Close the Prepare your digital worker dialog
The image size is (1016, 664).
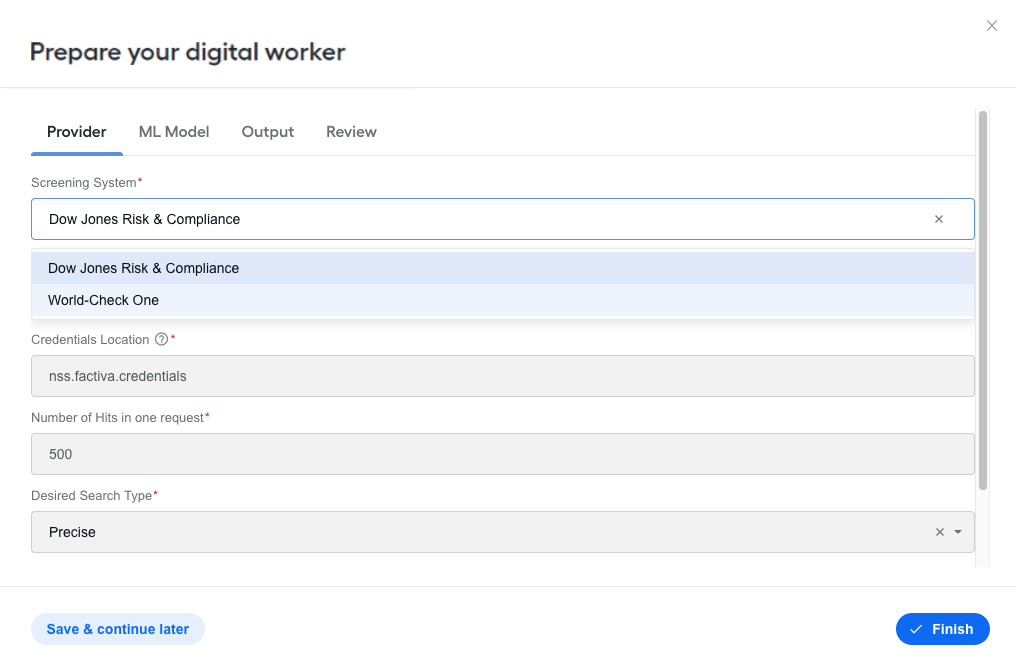pos(991,26)
